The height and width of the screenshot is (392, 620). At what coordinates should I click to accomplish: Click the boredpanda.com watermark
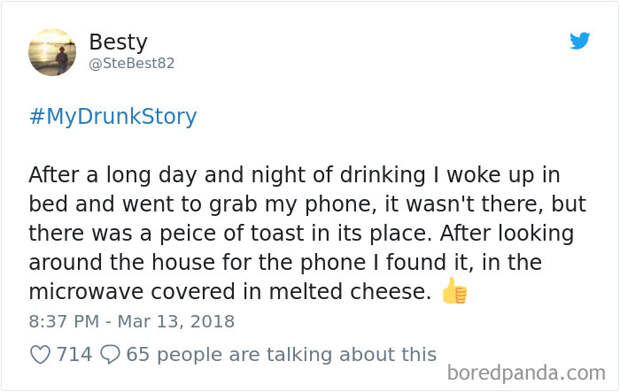click(x=526, y=373)
